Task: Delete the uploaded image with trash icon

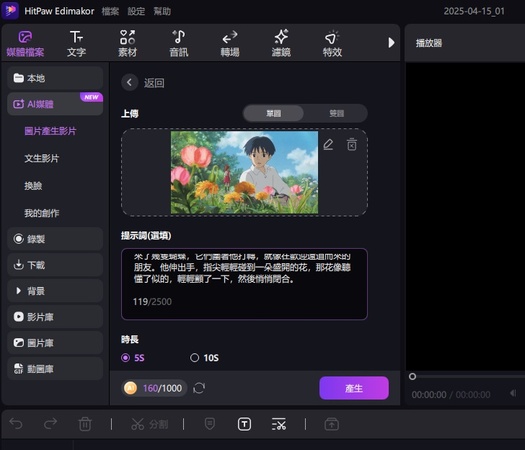Action: 352,145
